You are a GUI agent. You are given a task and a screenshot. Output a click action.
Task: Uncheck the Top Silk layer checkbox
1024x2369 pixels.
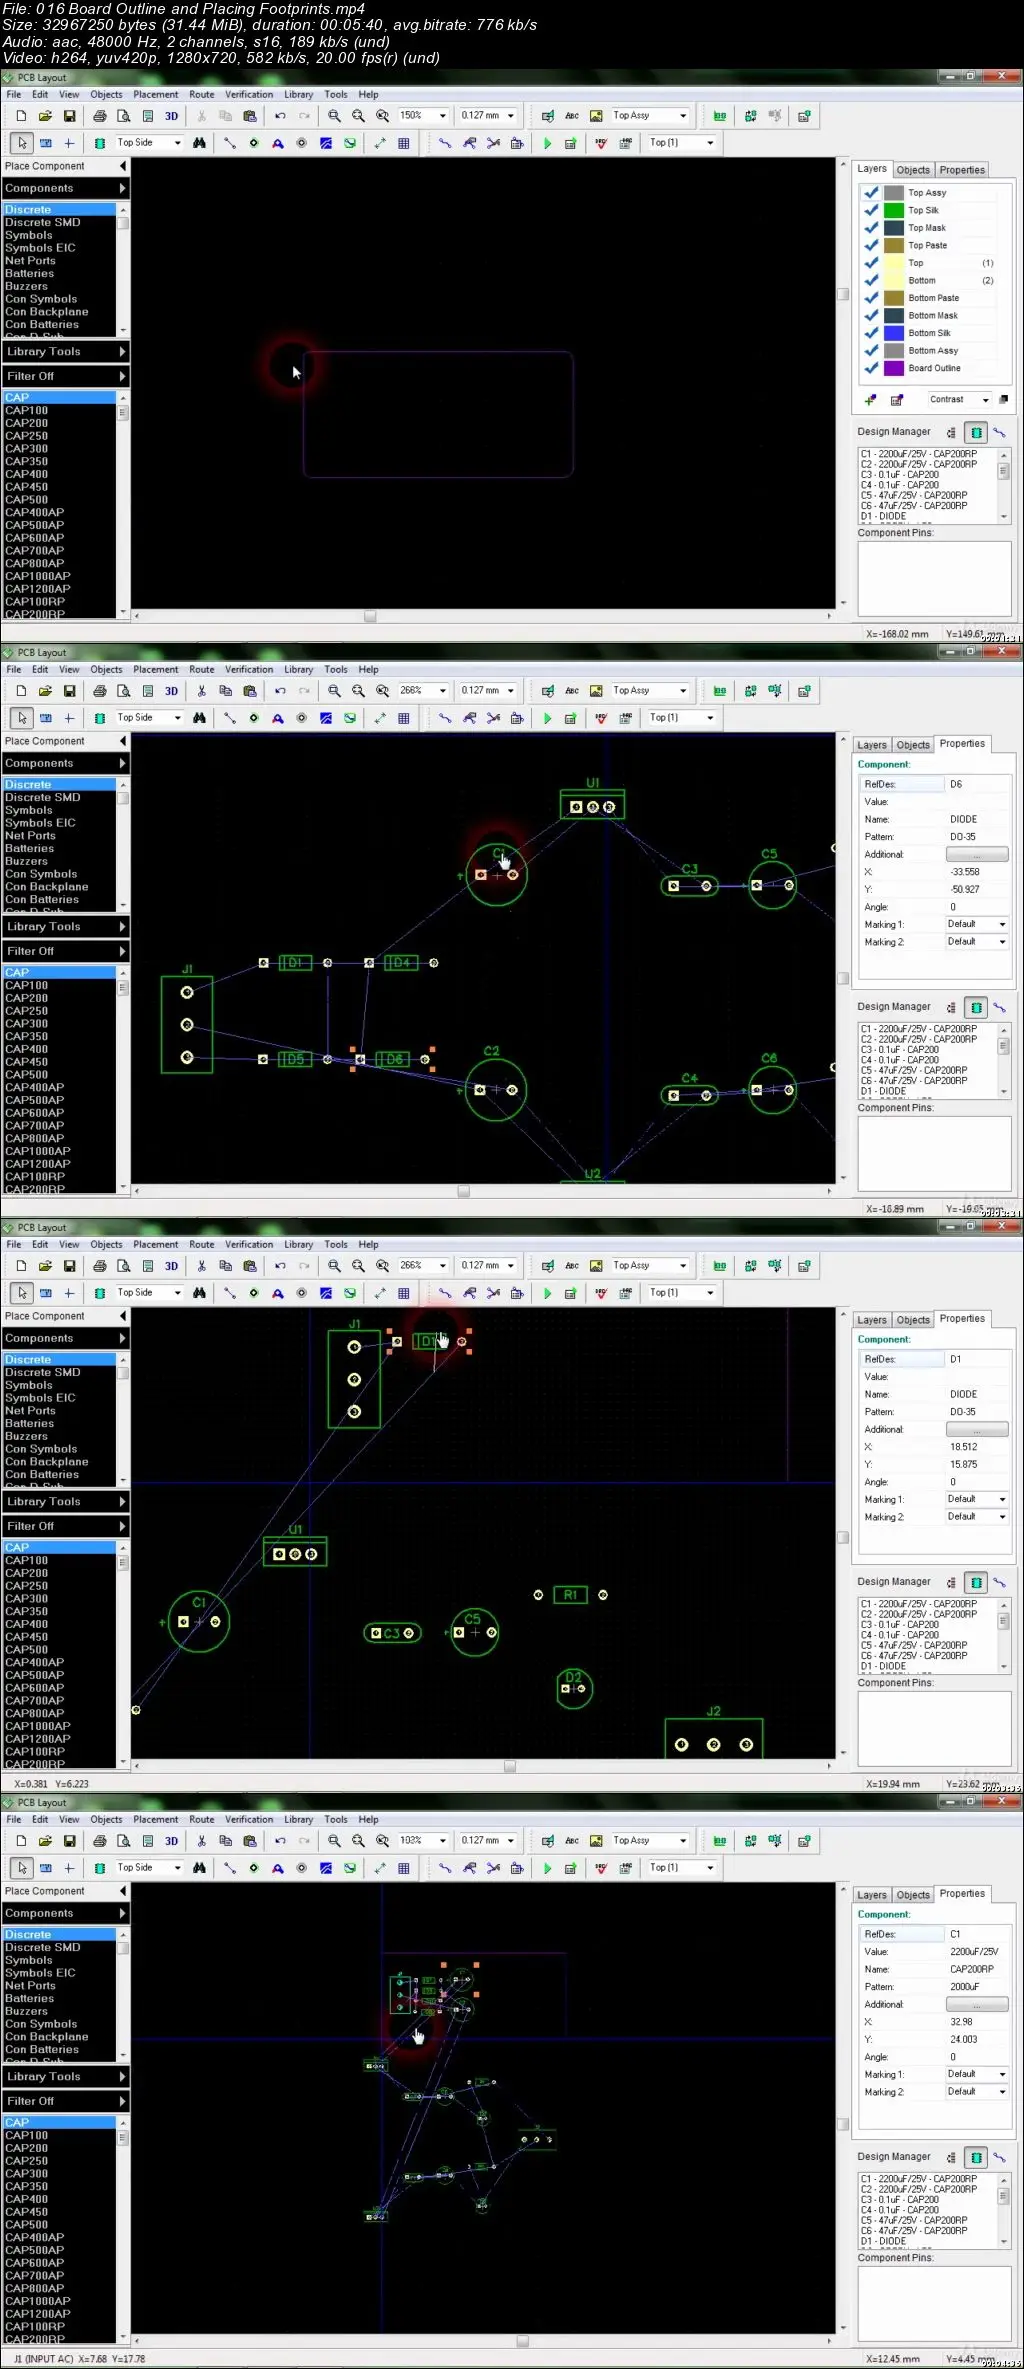pos(871,210)
